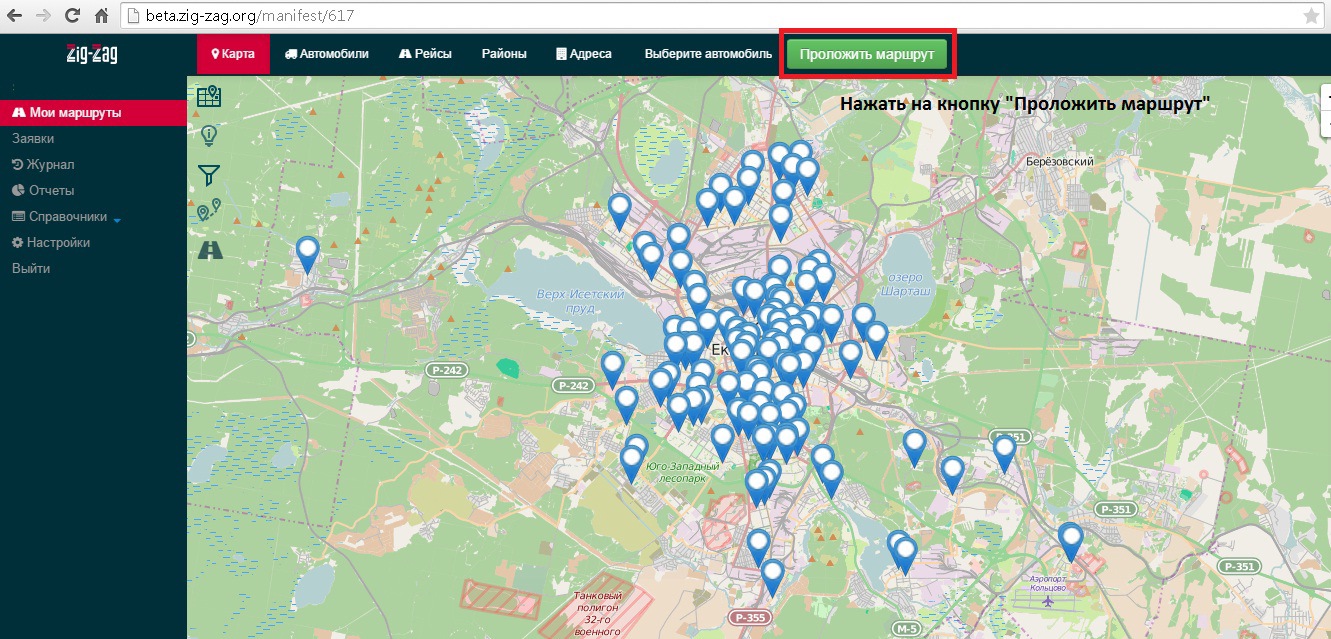Click the Берёзовский town label on map
Screen dimensions: 1331x639
[x=1060, y=161]
